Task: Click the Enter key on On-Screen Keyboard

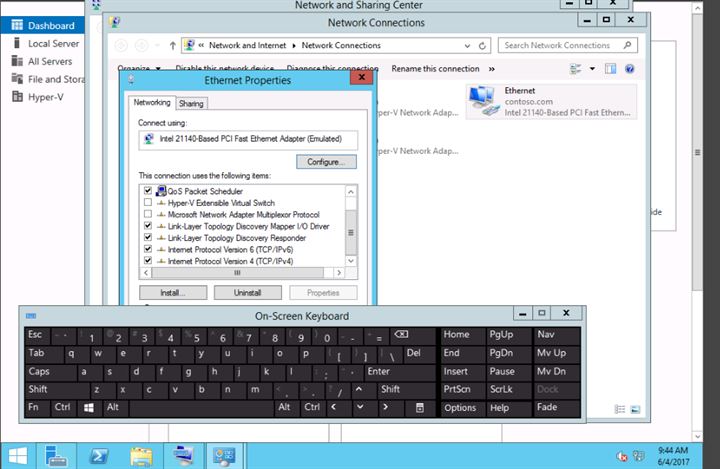Action: [x=399, y=371]
